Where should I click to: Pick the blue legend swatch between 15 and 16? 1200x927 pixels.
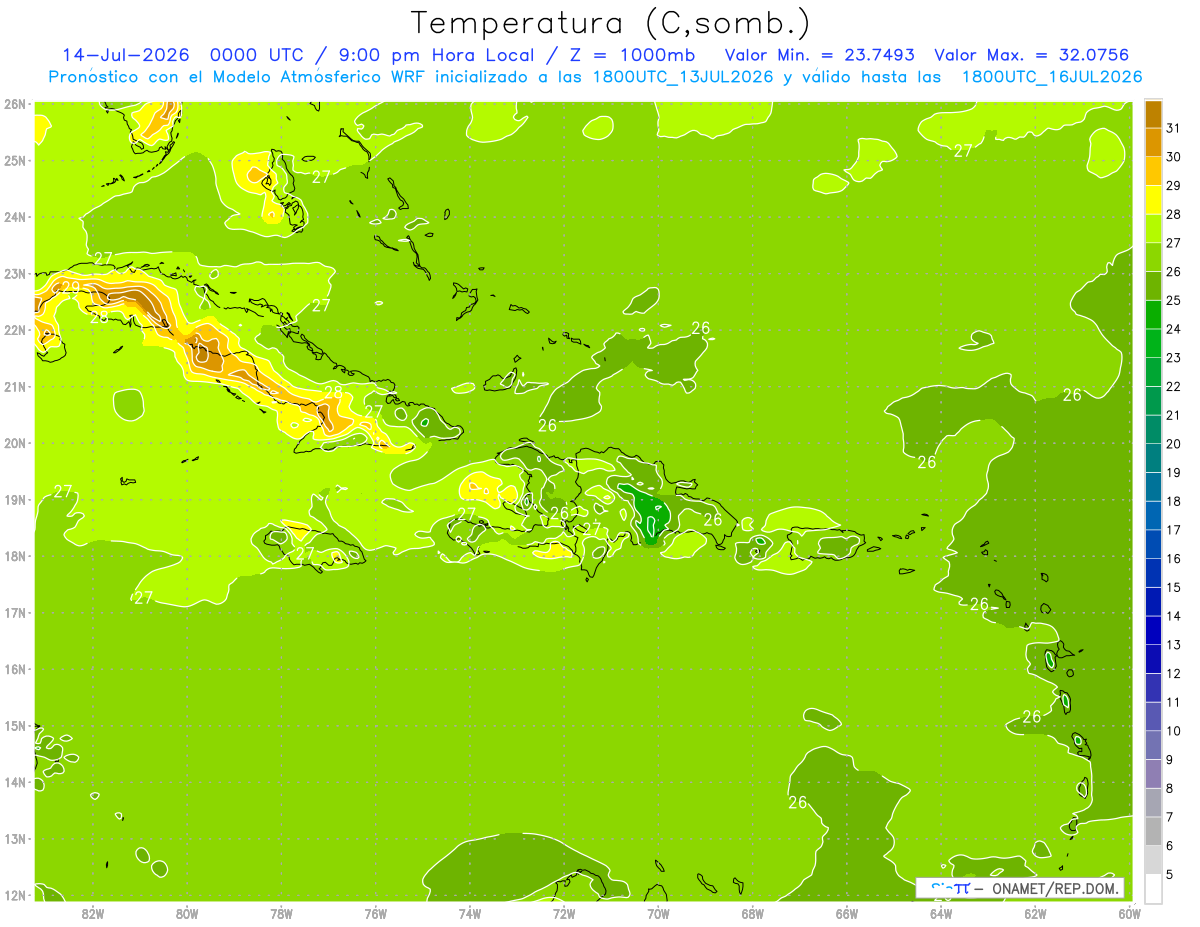coord(1153,573)
